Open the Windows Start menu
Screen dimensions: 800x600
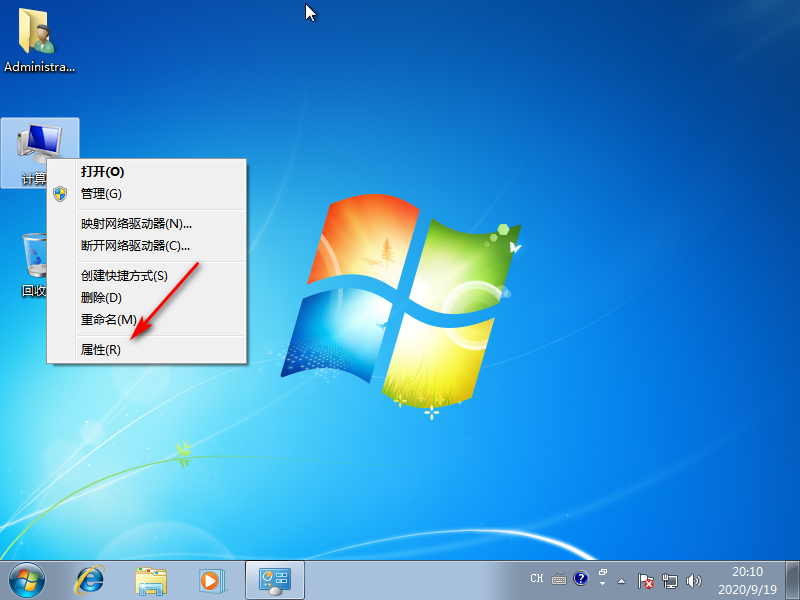(x=27, y=579)
